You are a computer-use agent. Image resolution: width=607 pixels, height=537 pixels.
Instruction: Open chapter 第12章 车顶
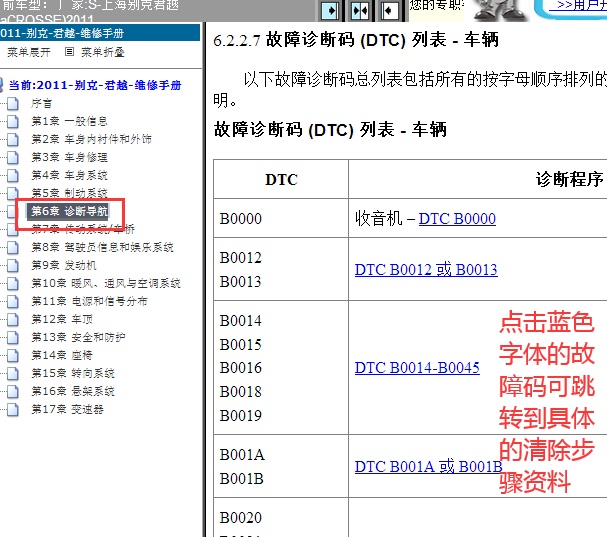62,319
